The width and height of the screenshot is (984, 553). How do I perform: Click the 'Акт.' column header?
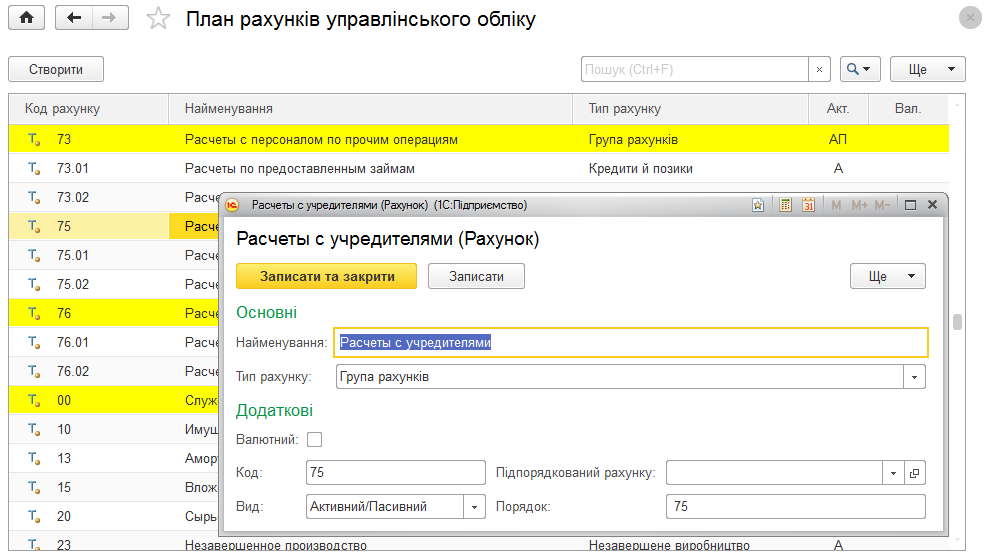coord(838,109)
